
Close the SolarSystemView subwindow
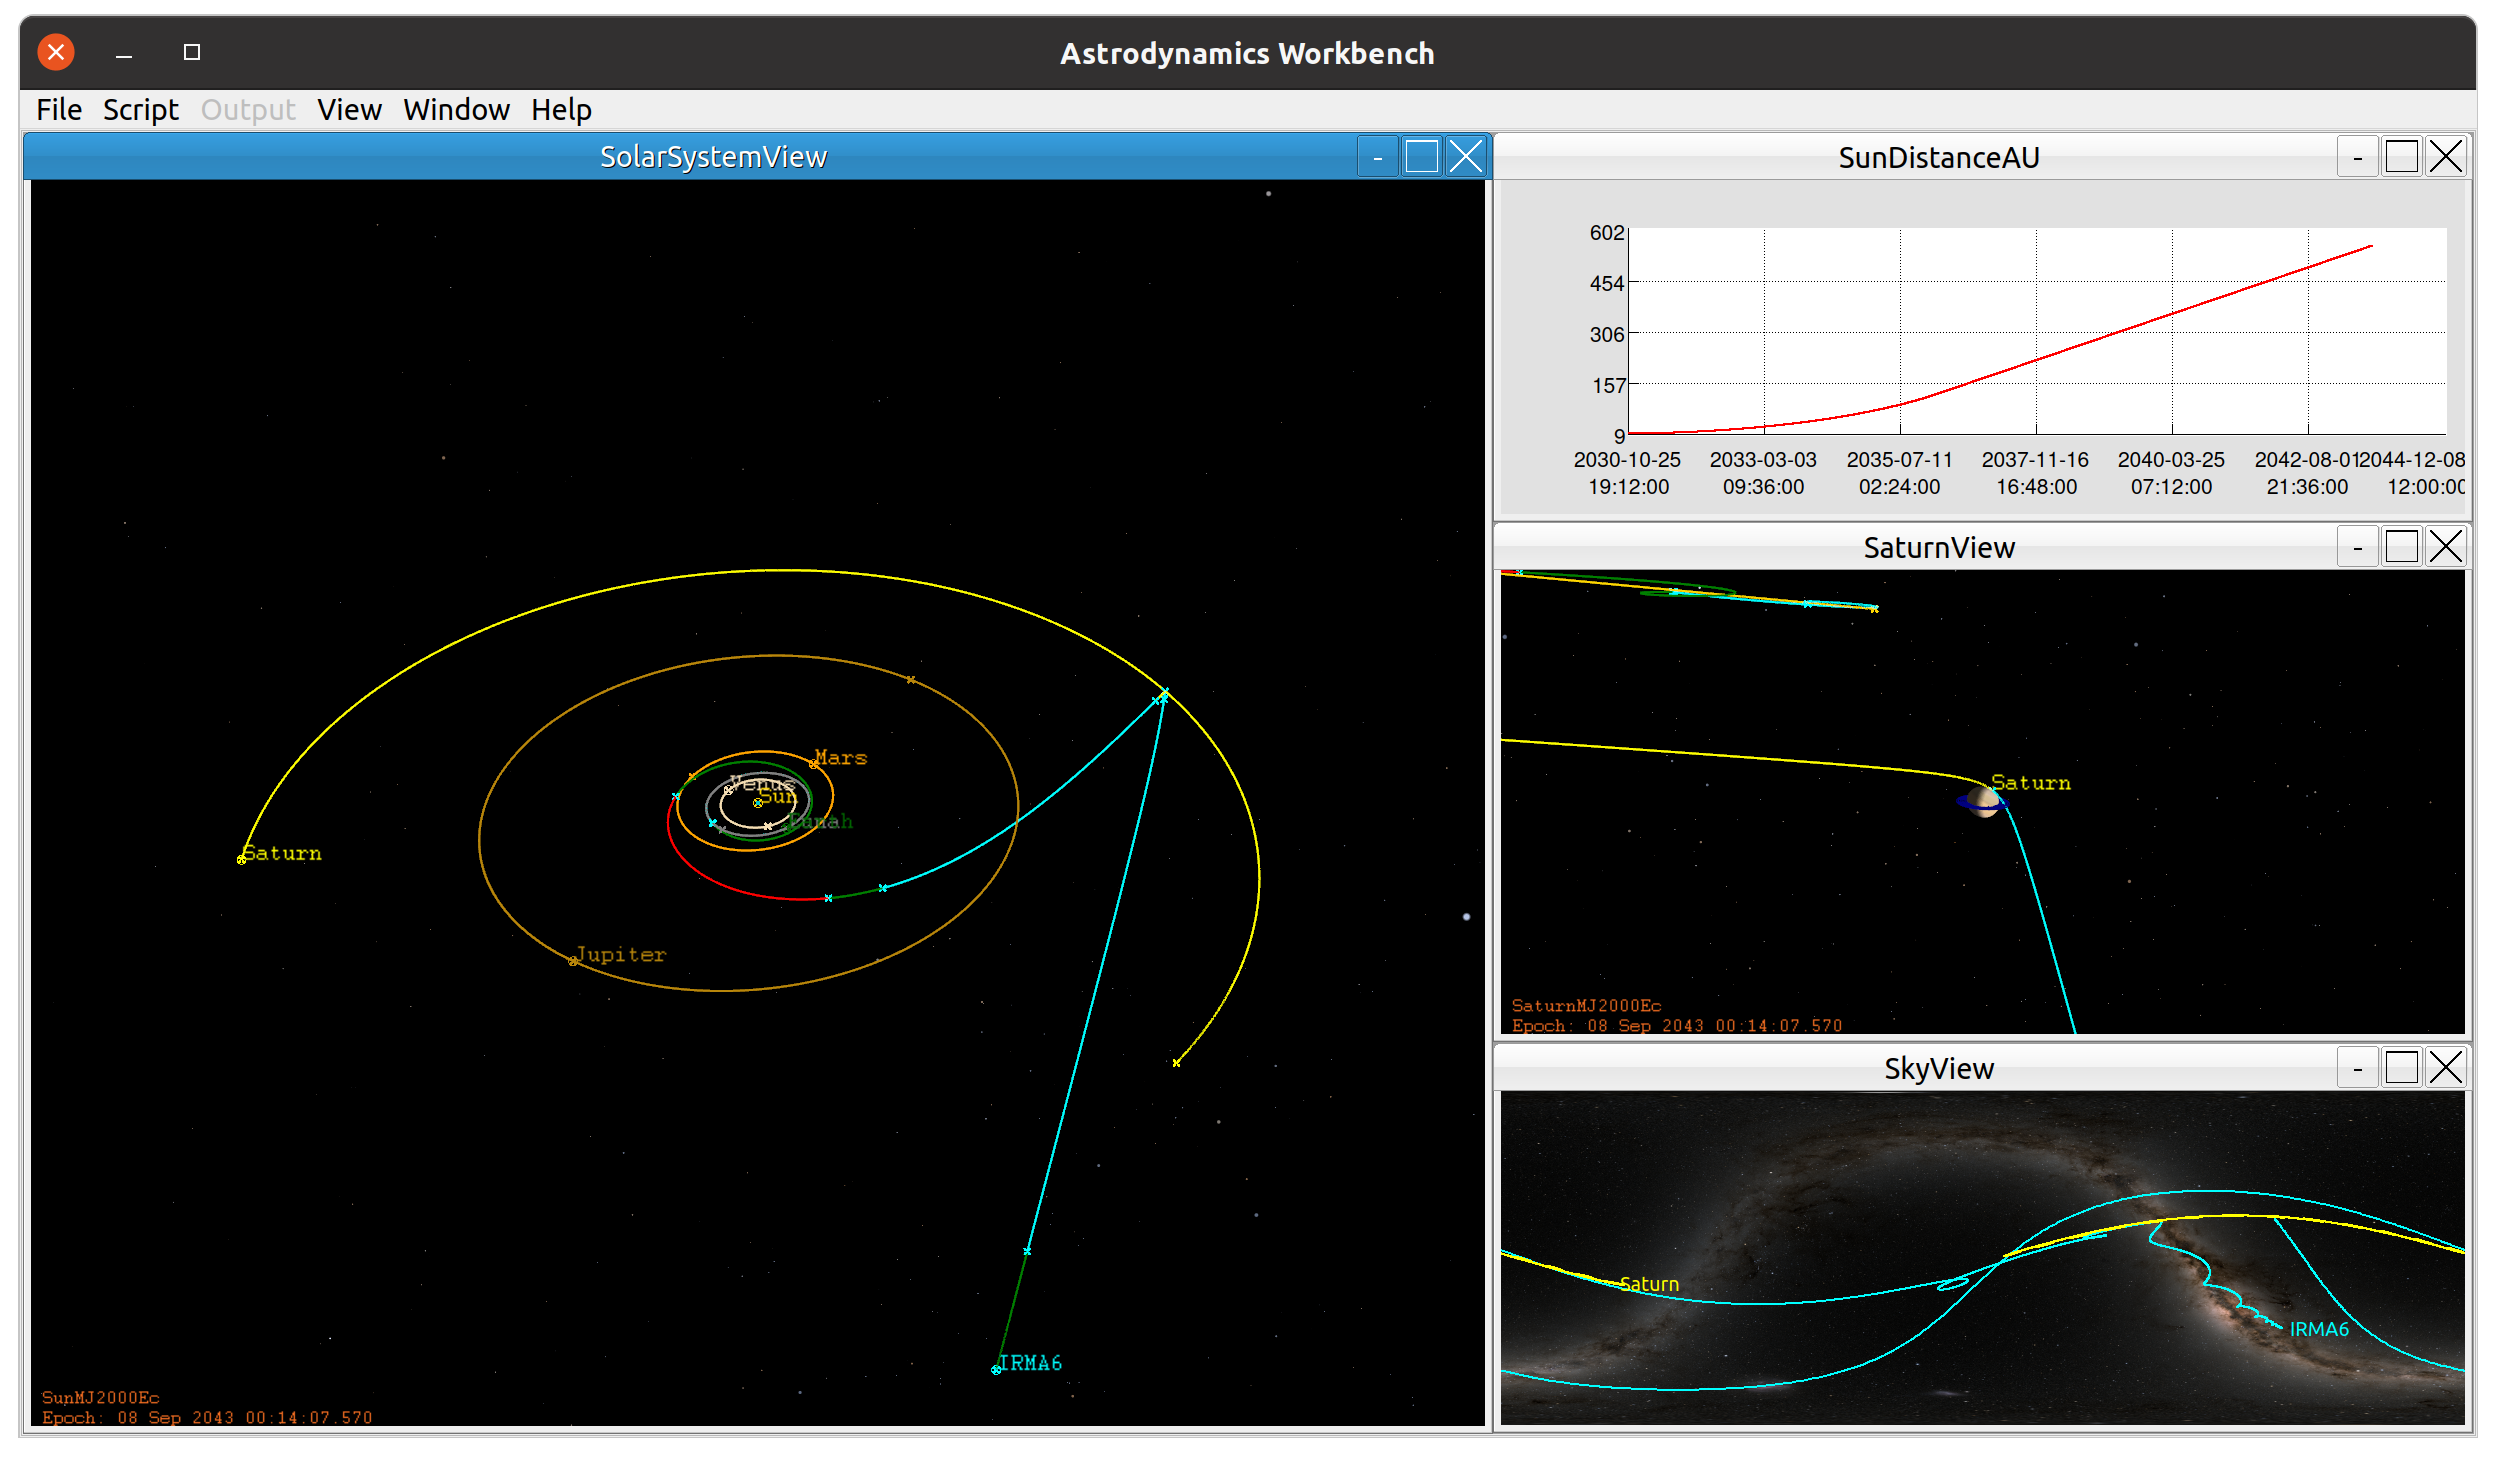pos(1465,157)
